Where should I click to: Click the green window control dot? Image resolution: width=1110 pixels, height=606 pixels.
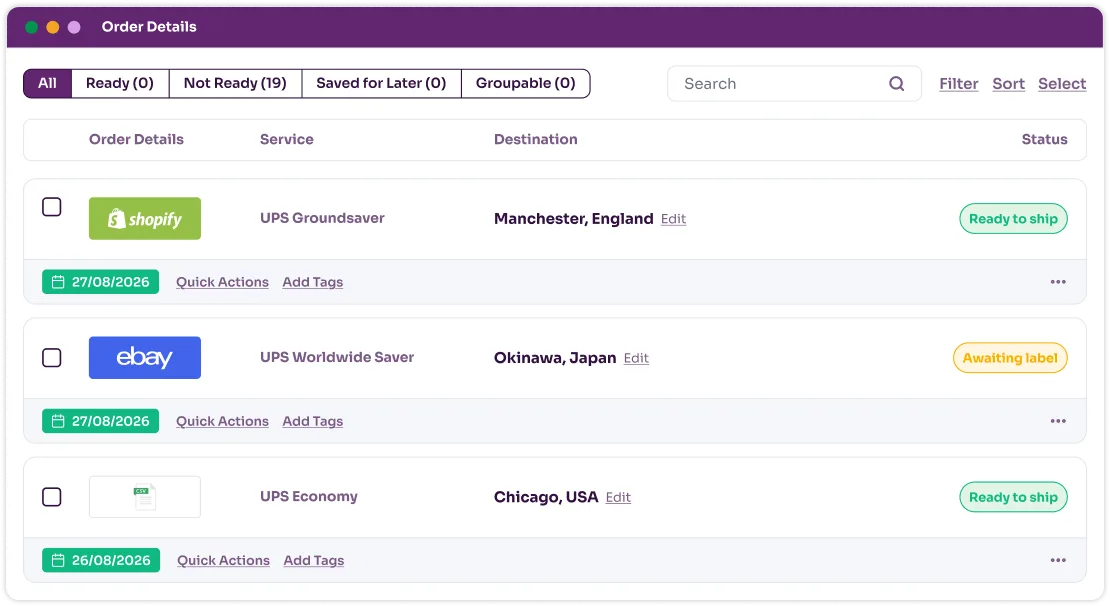31,27
